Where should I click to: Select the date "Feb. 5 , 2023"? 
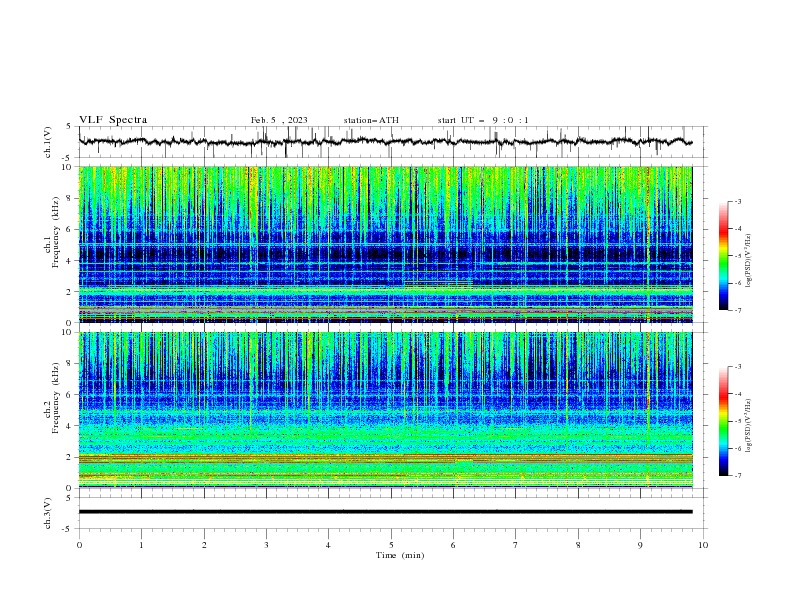point(279,120)
